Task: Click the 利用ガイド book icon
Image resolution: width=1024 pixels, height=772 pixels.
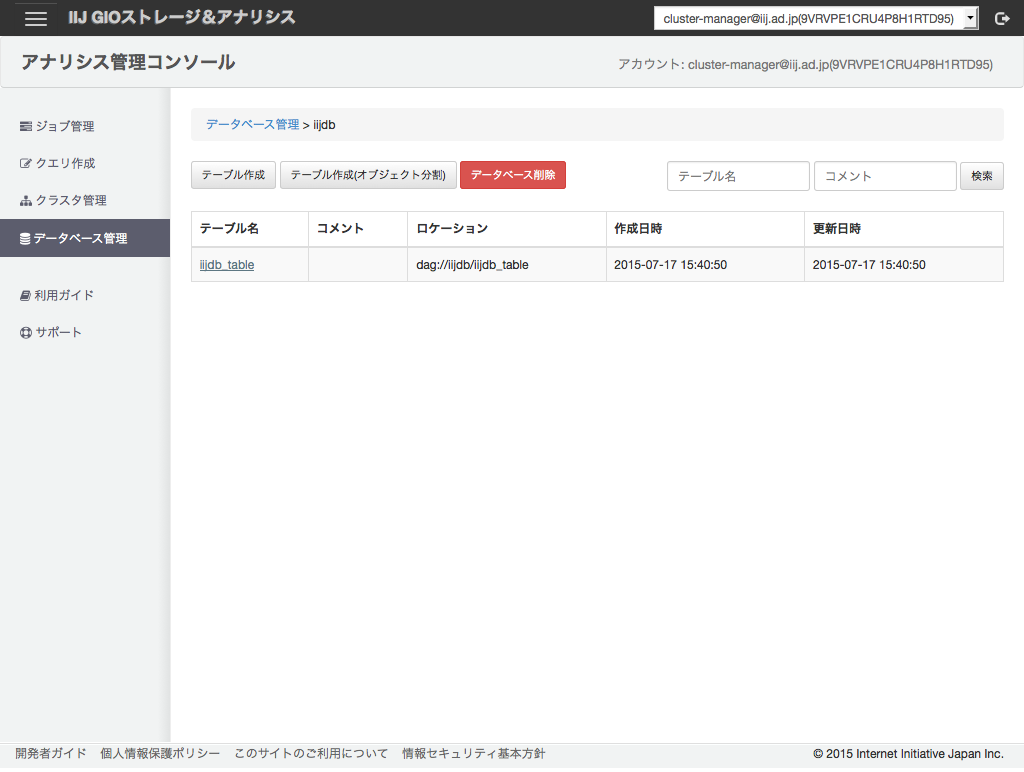Action: click(25, 295)
